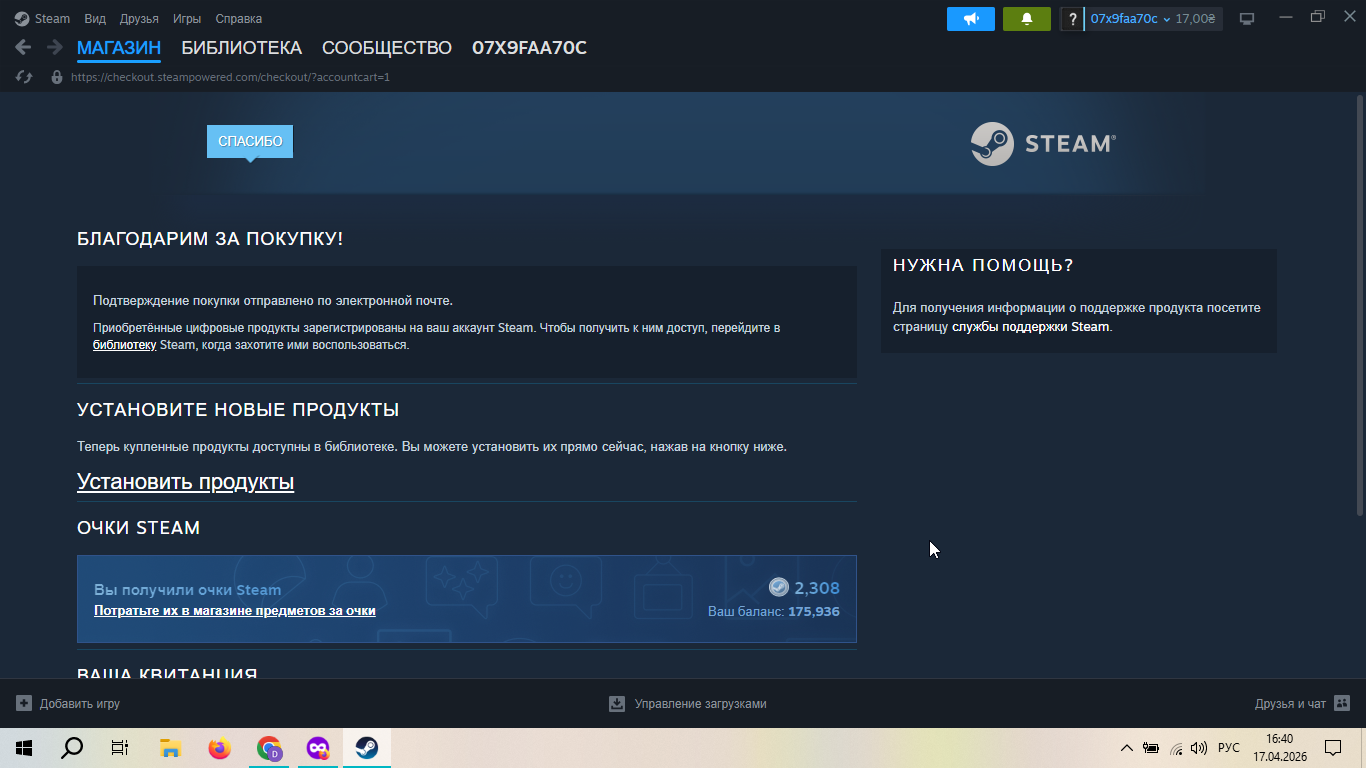Image resolution: width=1366 pixels, height=768 pixels.
Task: Click the СПАСИБО step tab
Action: click(x=250, y=141)
